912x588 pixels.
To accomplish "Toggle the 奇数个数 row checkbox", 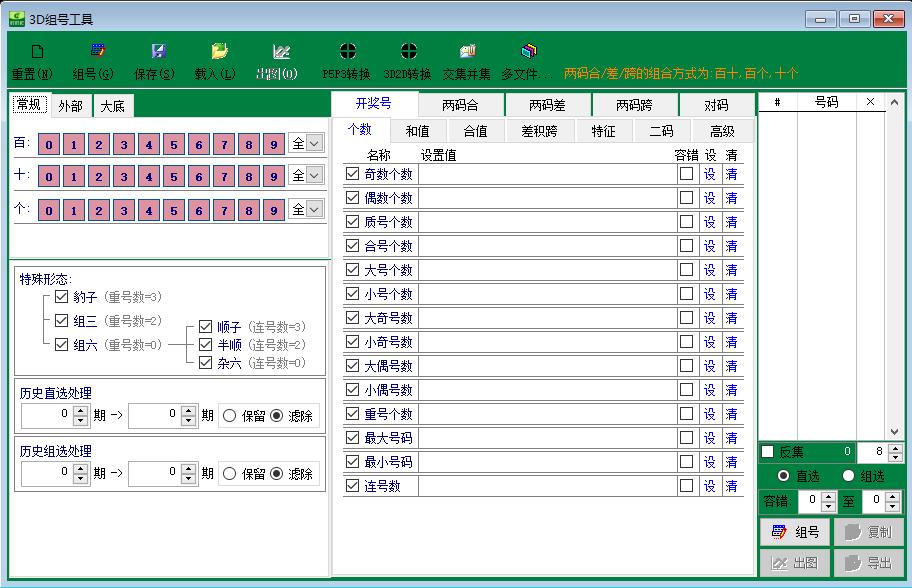I will [x=352, y=174].
